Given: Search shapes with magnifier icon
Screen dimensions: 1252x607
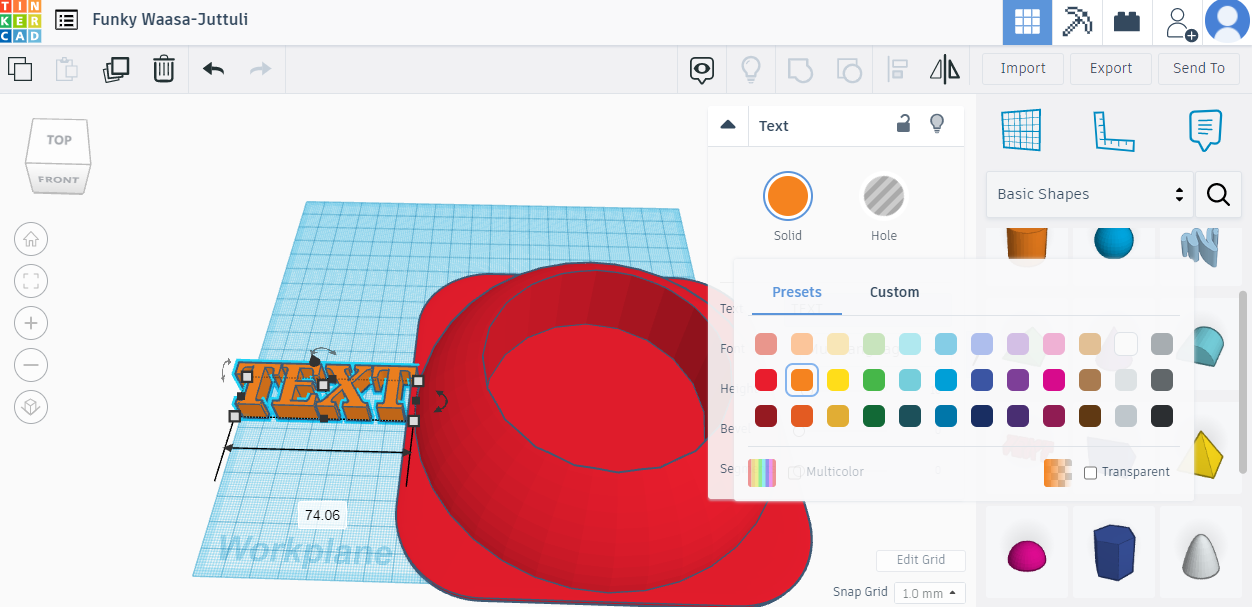Looking at the screenshot, I should (1218, 194).
